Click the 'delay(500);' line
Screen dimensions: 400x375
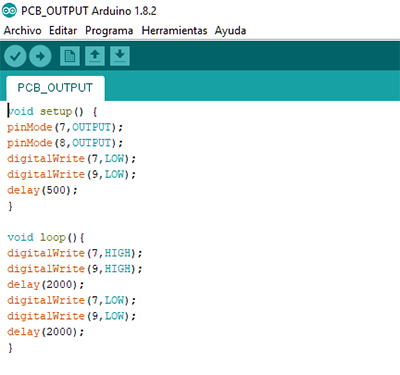[42, 190]
